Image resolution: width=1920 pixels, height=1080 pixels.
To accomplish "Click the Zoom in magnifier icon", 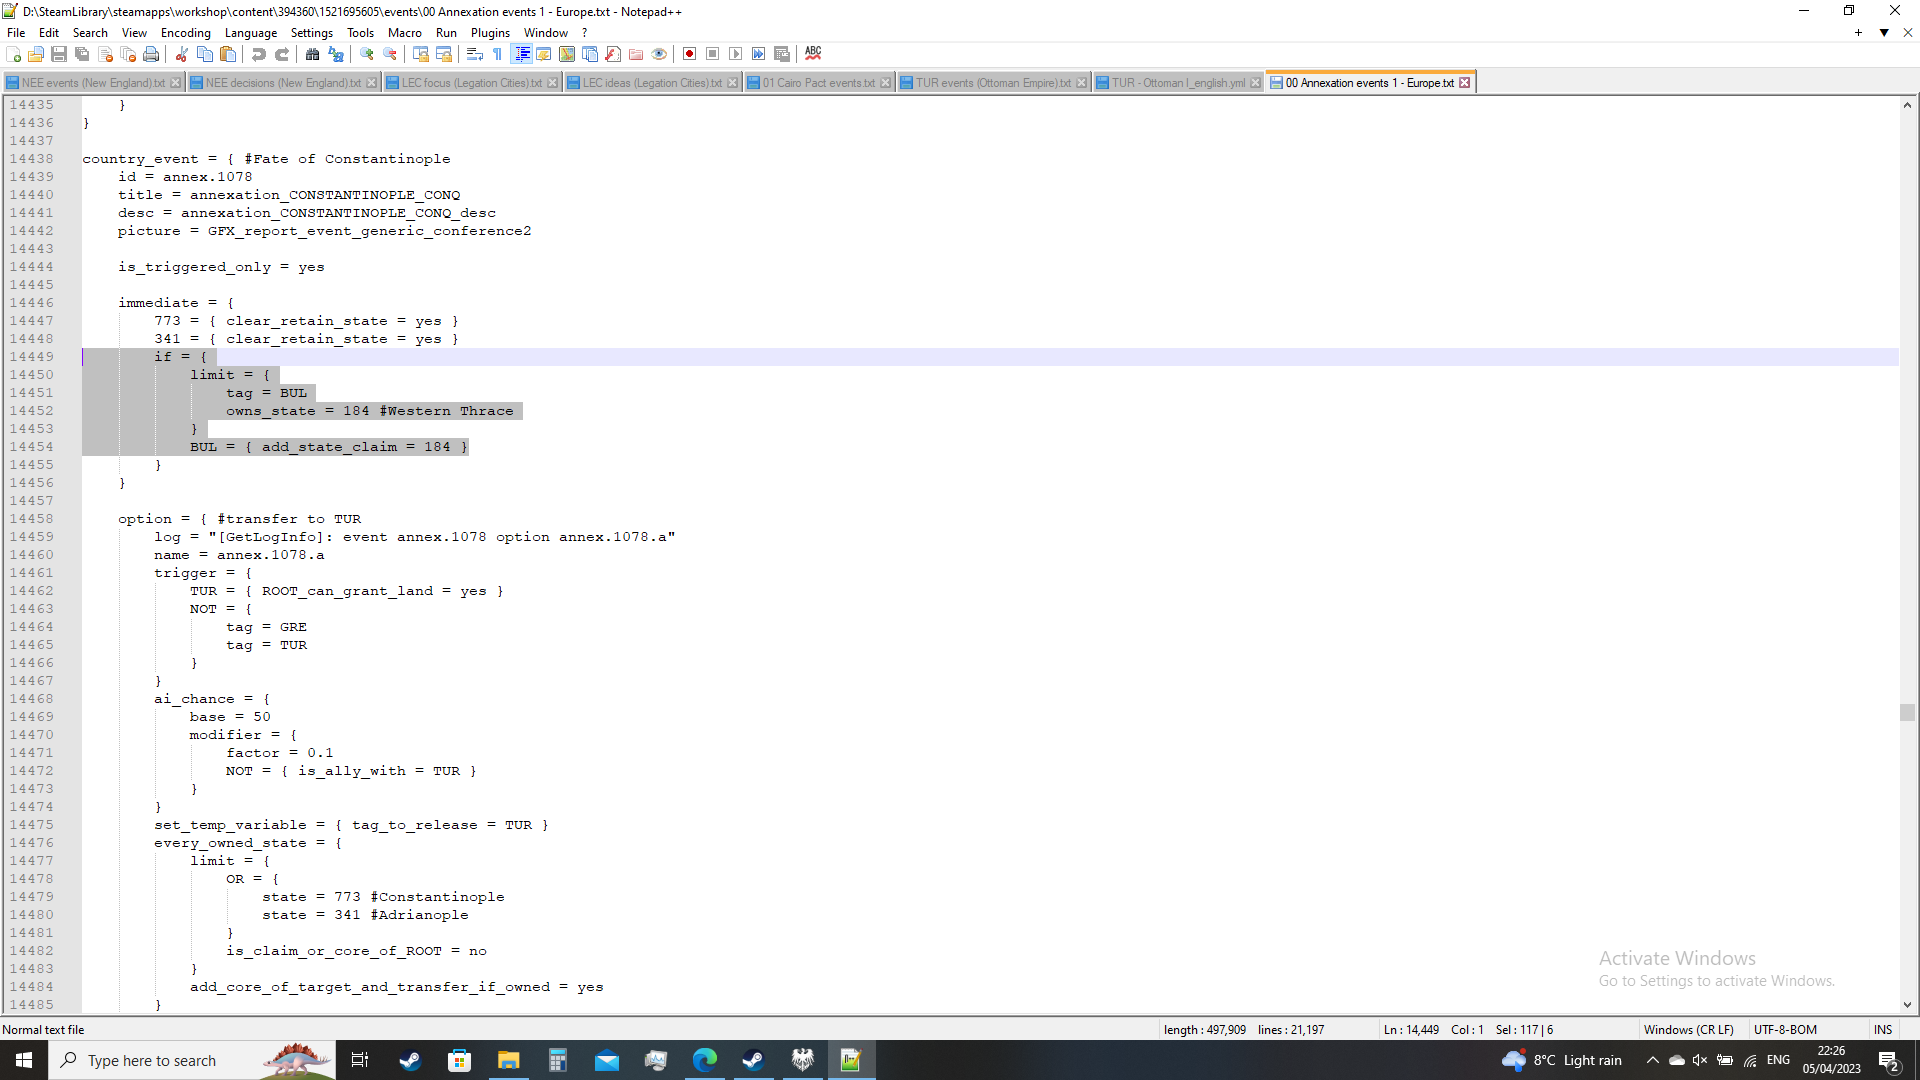I will pos(367,54).
